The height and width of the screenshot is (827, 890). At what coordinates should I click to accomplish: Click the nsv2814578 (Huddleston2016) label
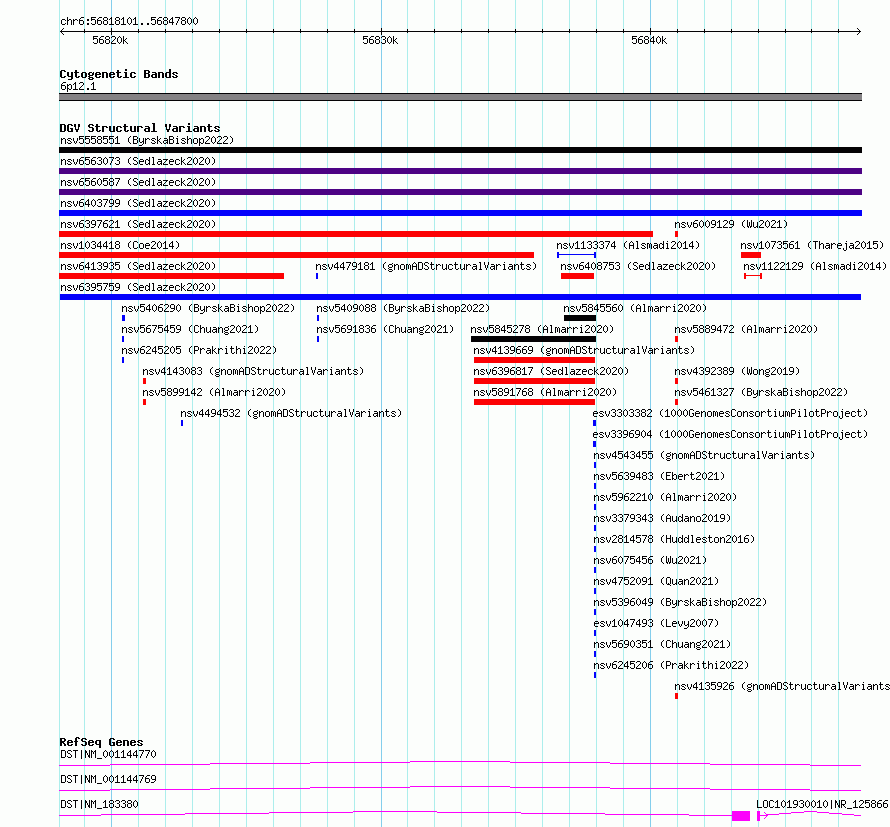tap(674, 539)
